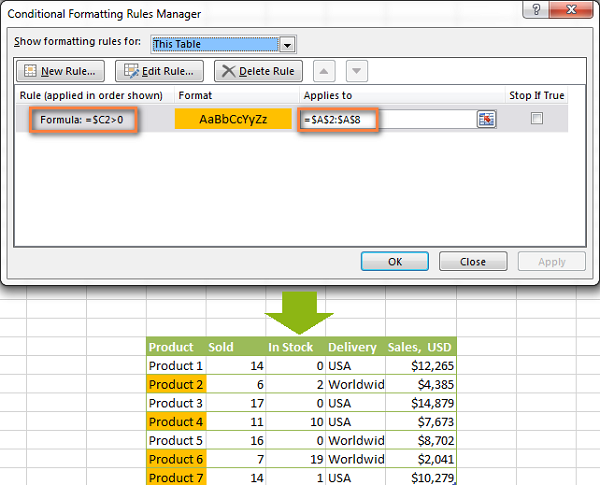Toggle the Stop If True checkbox
Viewport: 600px width, 485px height.
point(537,118)
